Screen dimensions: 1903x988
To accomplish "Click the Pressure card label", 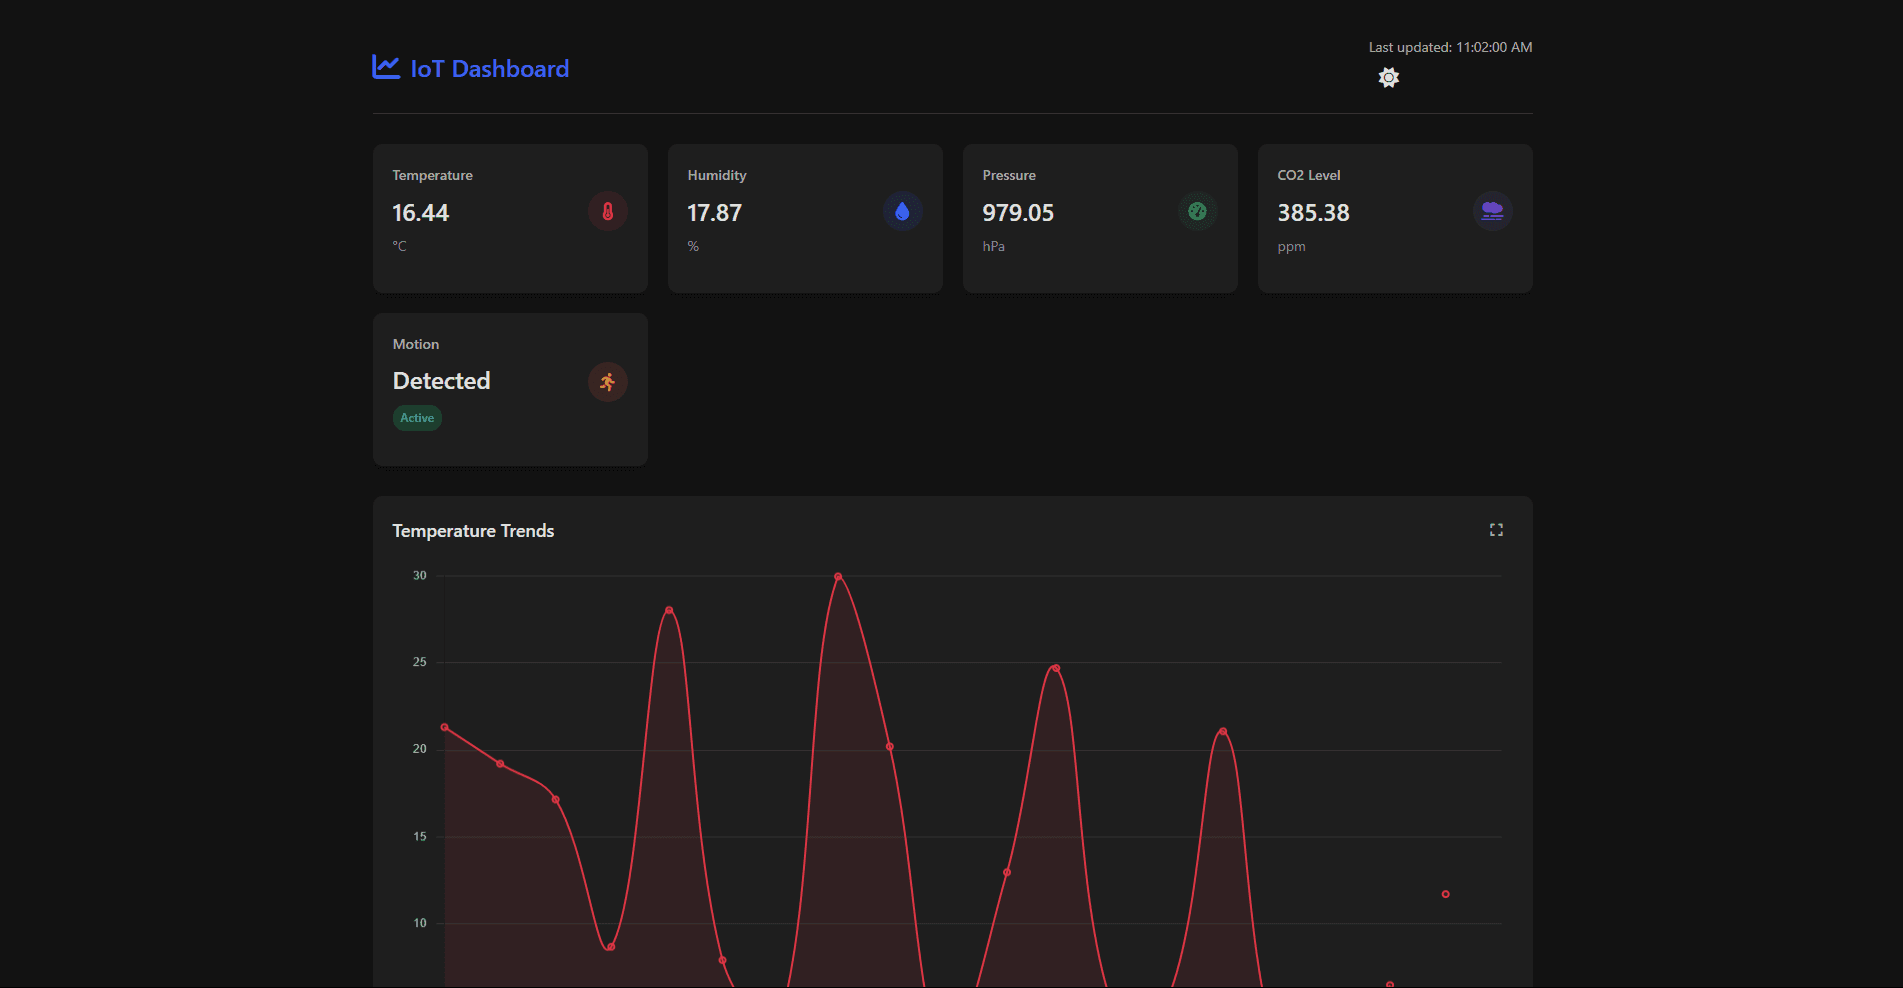I will [1009, 175].
